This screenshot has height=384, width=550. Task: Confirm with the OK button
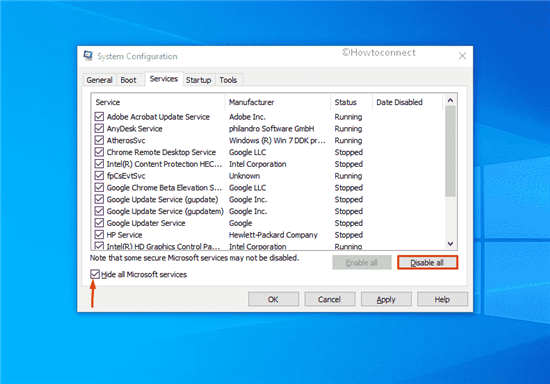(x=273, y=299)
